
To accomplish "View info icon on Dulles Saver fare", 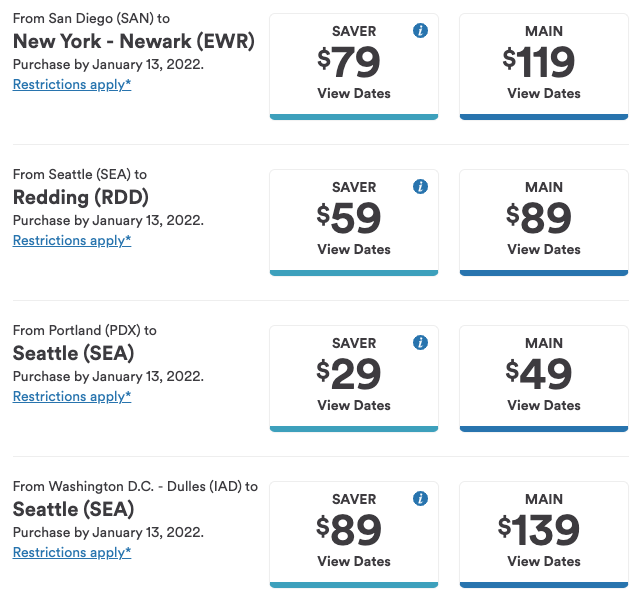I will [420, 498].
